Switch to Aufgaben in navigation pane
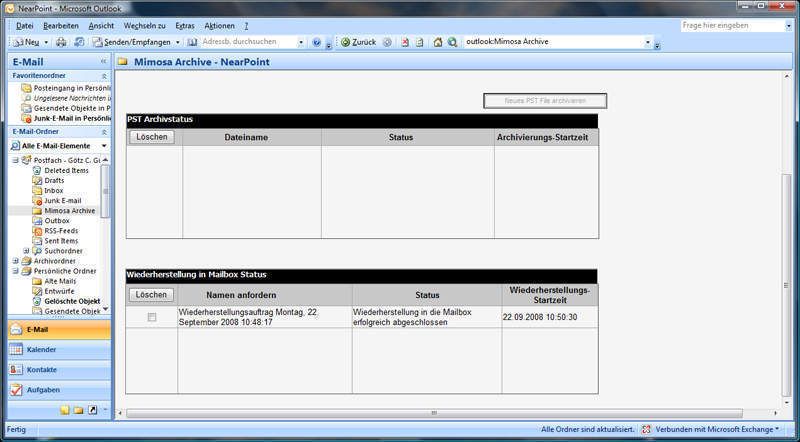Image resolution: width=800 pixels, height=442 pixels. pyautogui.click(x=59, y=390)
